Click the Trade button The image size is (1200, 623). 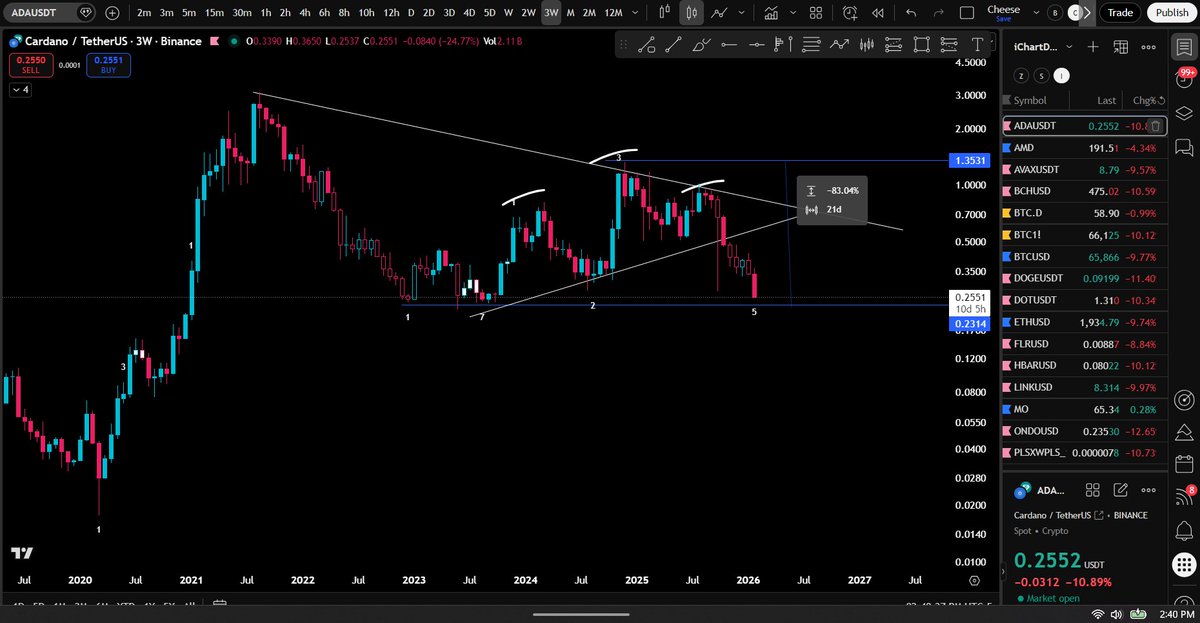click(1120, 13)
